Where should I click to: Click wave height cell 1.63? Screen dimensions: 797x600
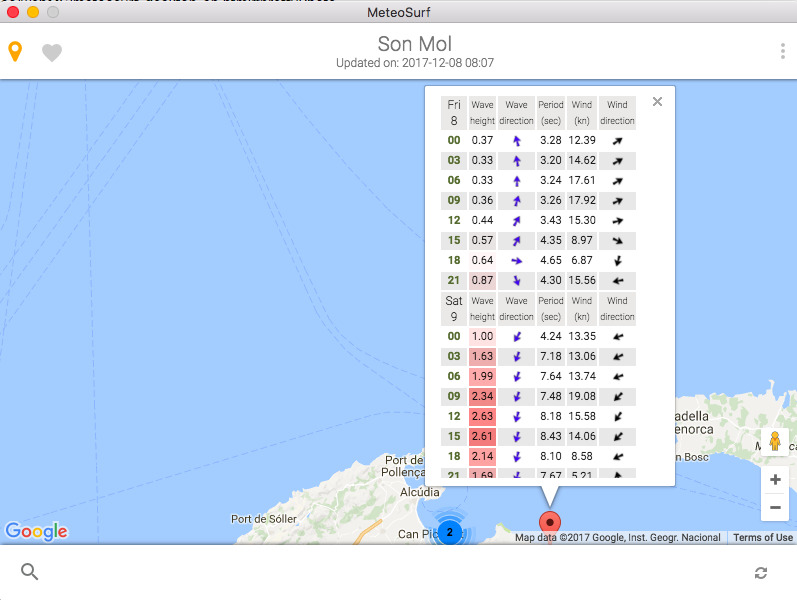coord(482,356)
